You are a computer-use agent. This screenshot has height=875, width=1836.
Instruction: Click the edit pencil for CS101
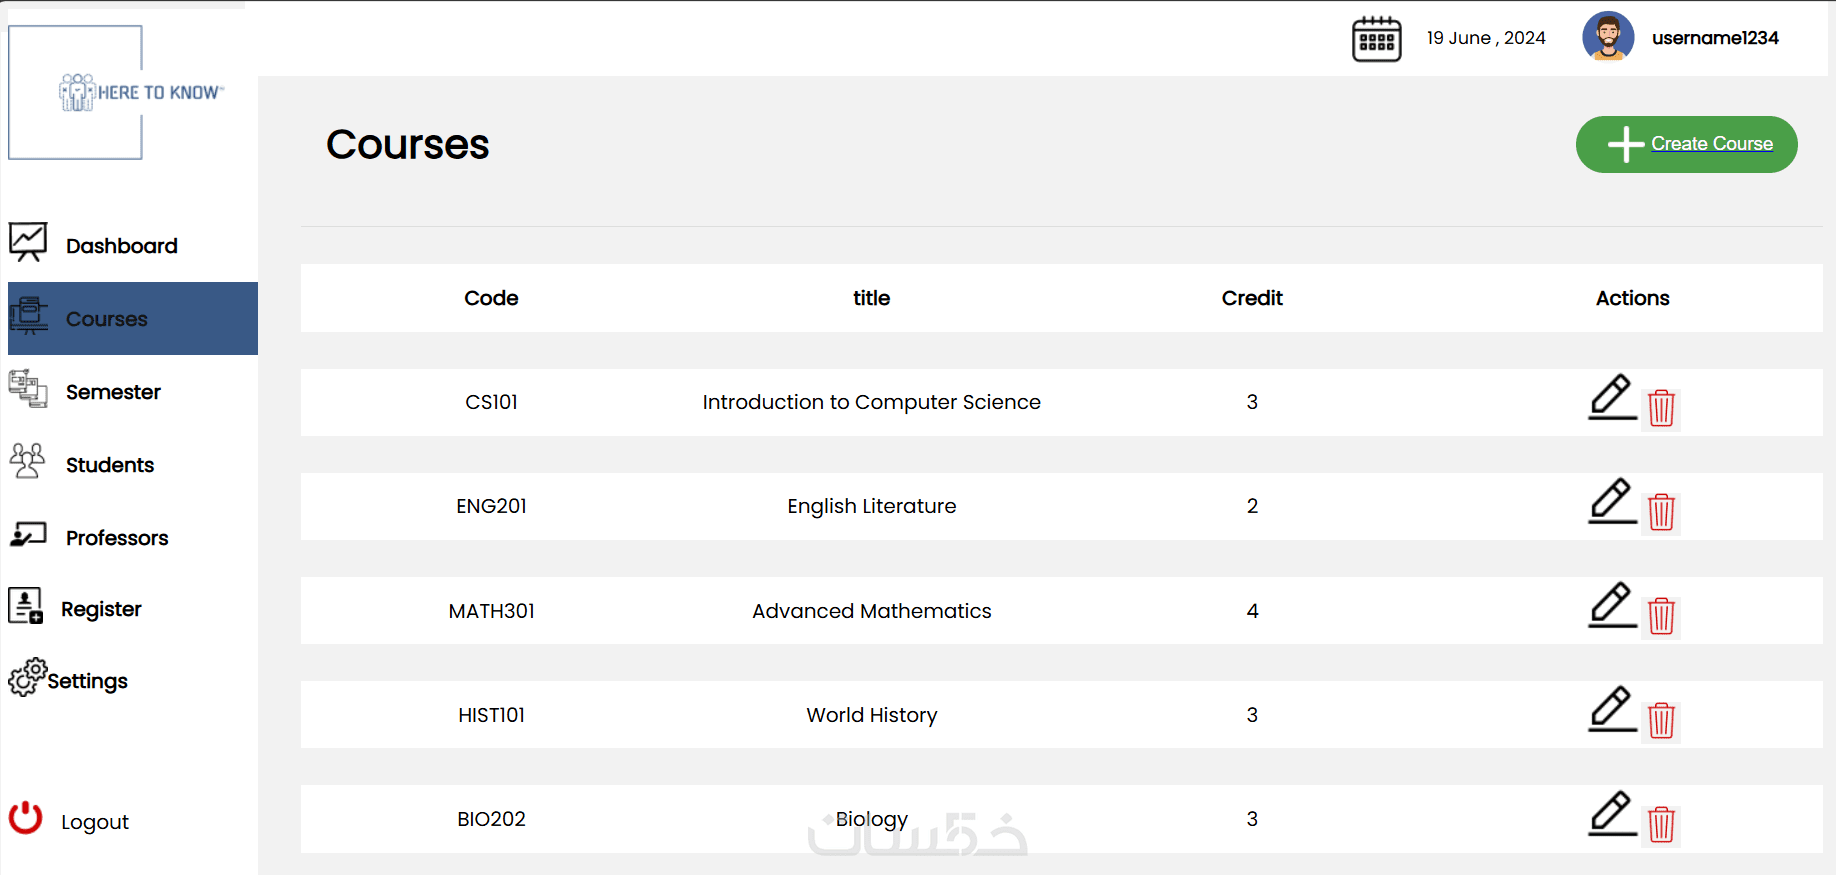point(1611,397)
